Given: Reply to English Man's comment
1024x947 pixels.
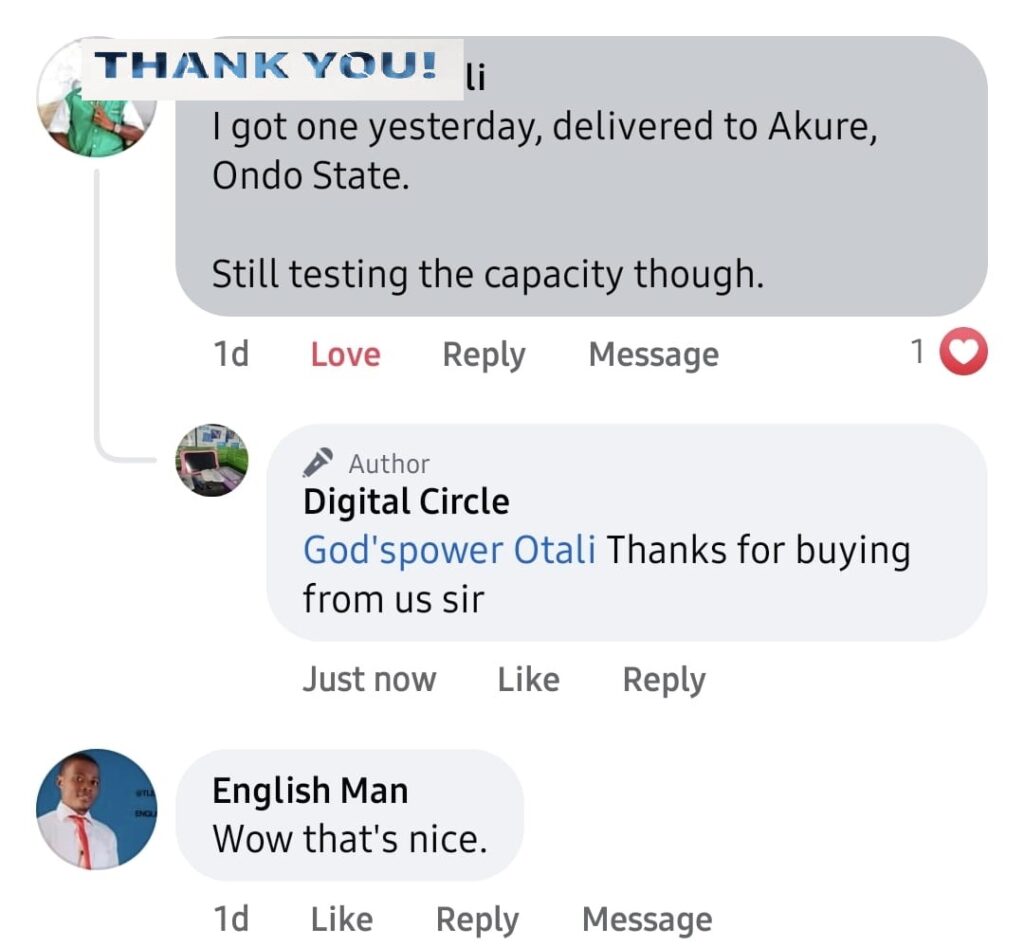Looking at the screenshot, I should (477, 919).
